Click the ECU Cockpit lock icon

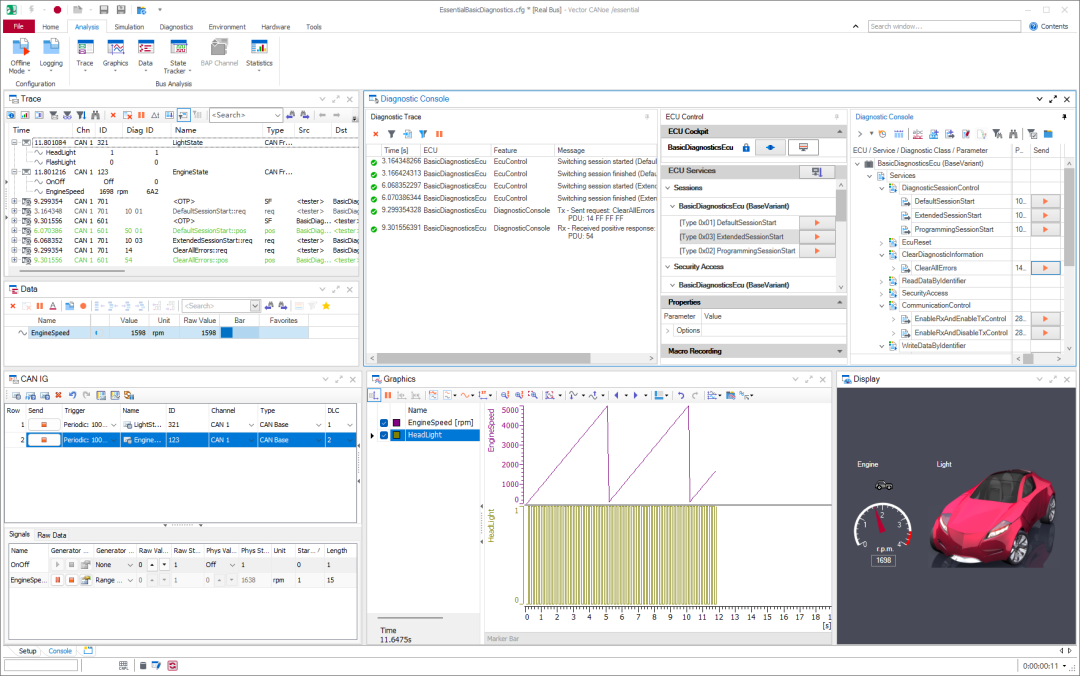746,147
